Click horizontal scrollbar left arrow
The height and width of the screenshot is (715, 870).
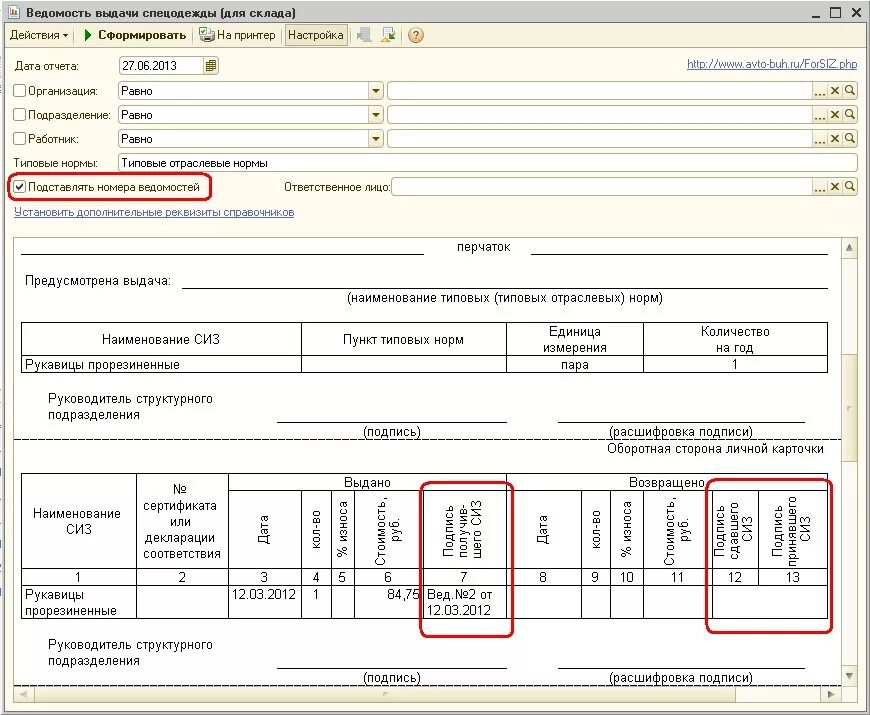click(x=23, y=693)
